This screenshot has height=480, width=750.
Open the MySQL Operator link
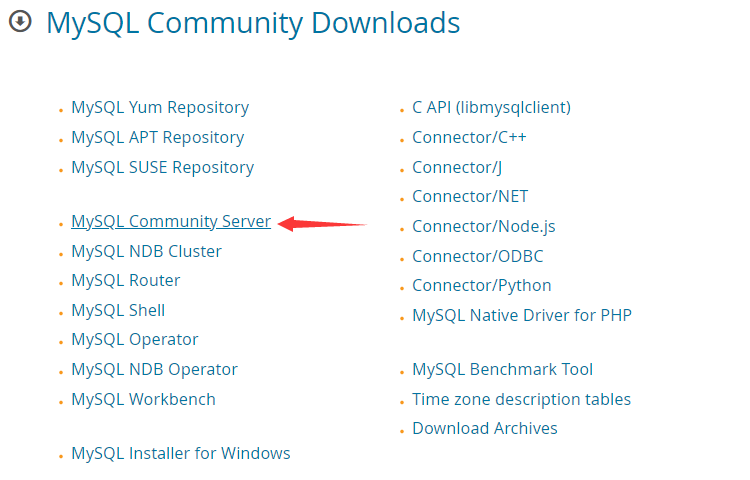click(134, 339)
